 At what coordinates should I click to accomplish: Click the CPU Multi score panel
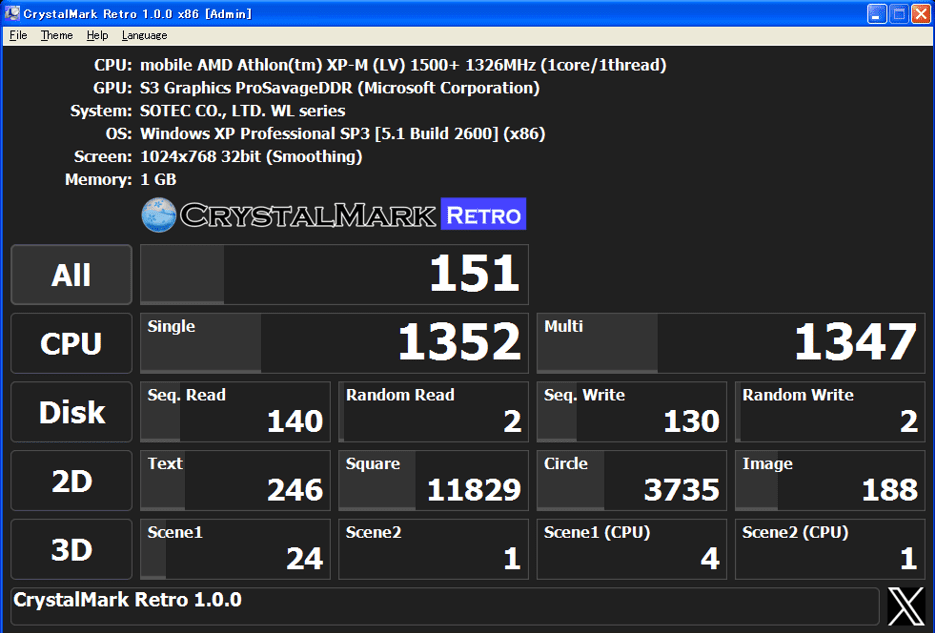(x=731, y=343)
